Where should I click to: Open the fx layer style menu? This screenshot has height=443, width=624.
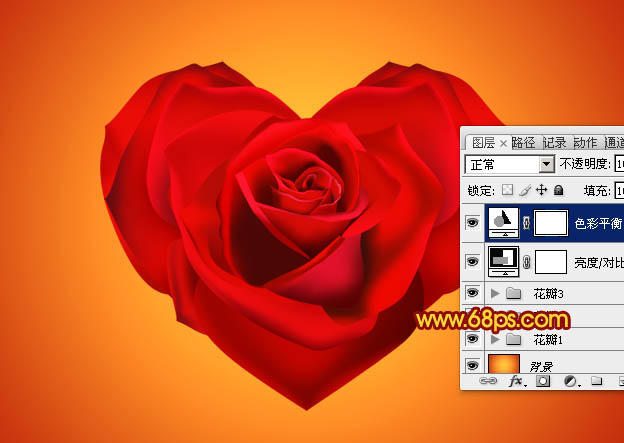(517, 381)
